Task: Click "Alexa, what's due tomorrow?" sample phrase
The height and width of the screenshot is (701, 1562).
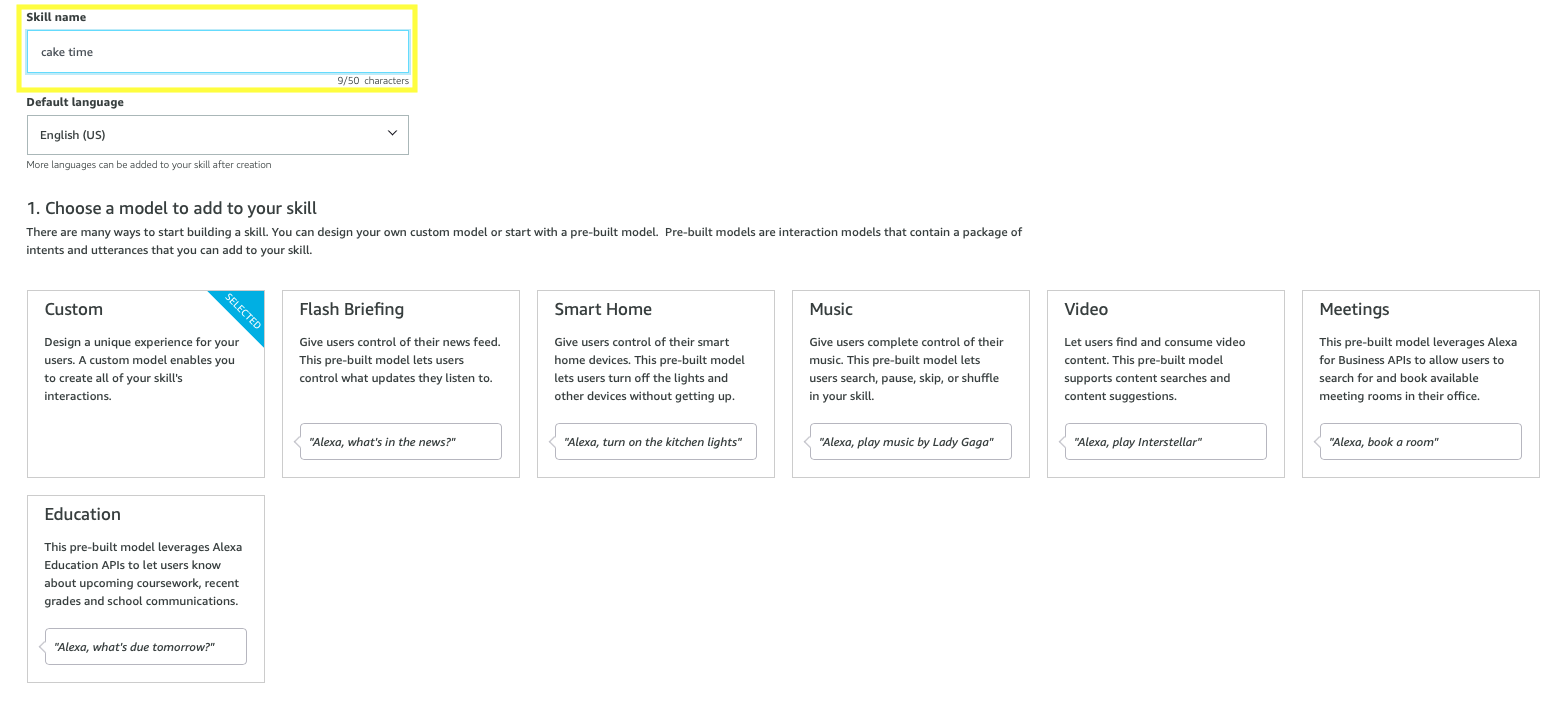Action: tap(145, 647)
